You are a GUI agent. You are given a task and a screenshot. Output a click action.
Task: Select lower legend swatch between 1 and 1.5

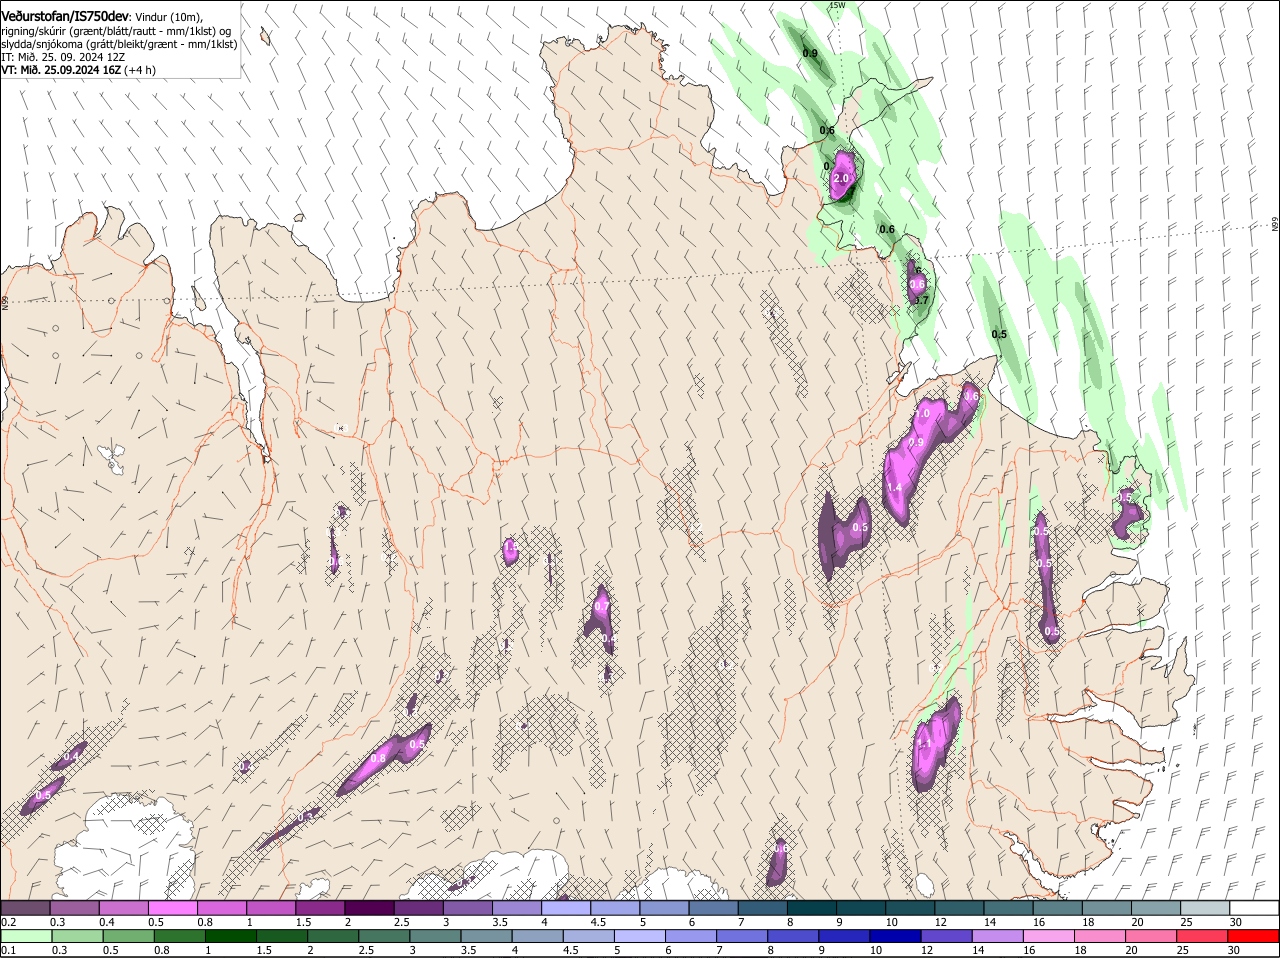[x=230, y=937]
